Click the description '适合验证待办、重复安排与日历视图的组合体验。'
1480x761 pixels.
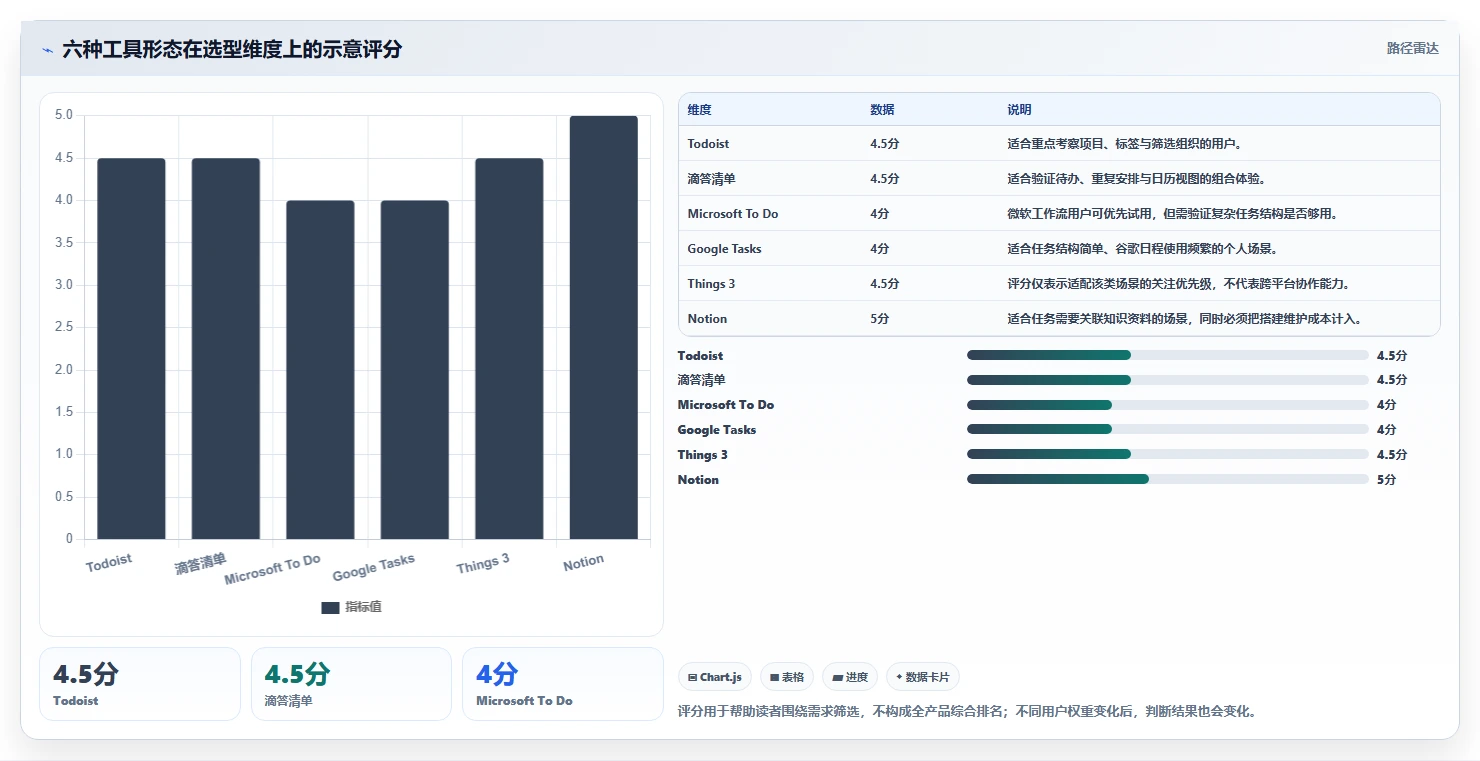[1136, 179]
